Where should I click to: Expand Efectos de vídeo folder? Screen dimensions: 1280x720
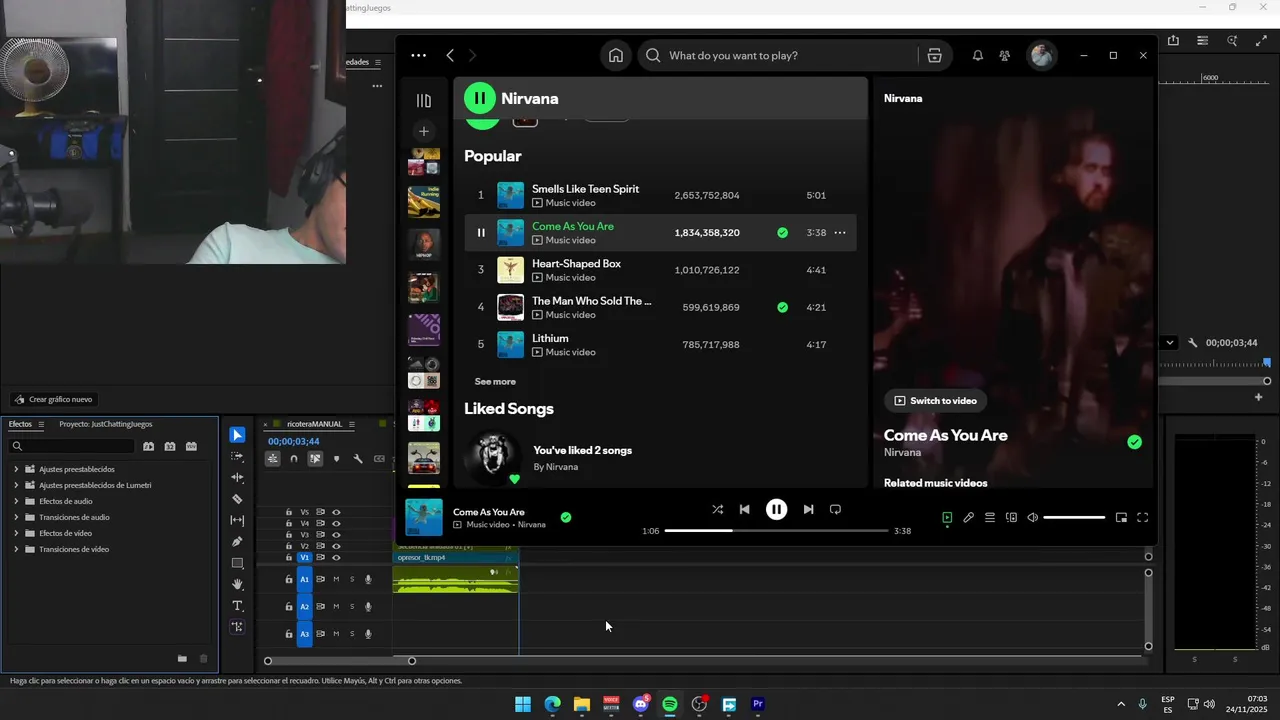pyautogui.click(x=16, y=533)
